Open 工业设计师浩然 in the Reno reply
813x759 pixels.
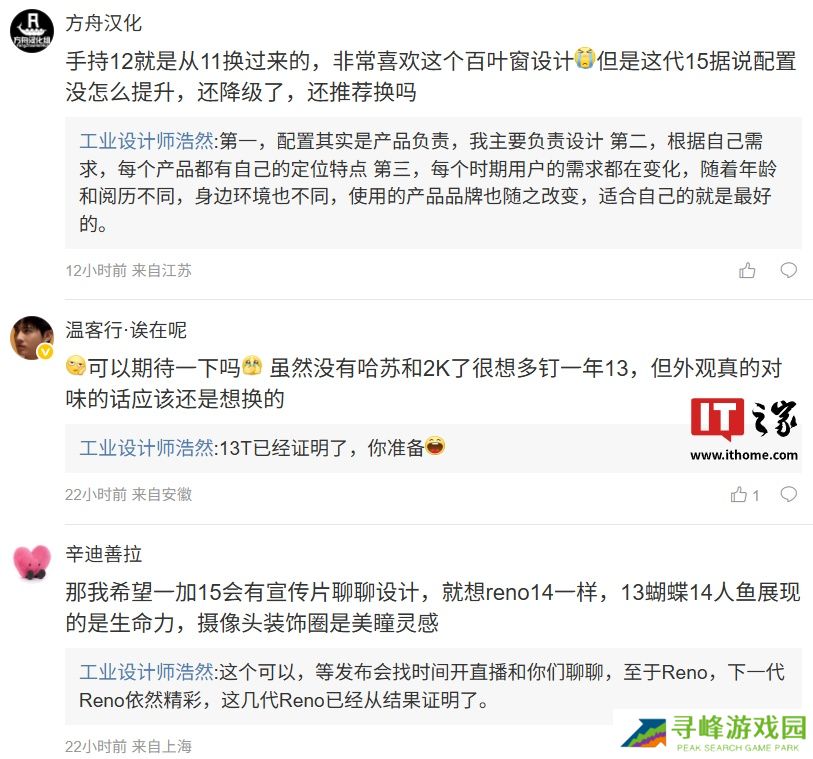coord(147,672)
